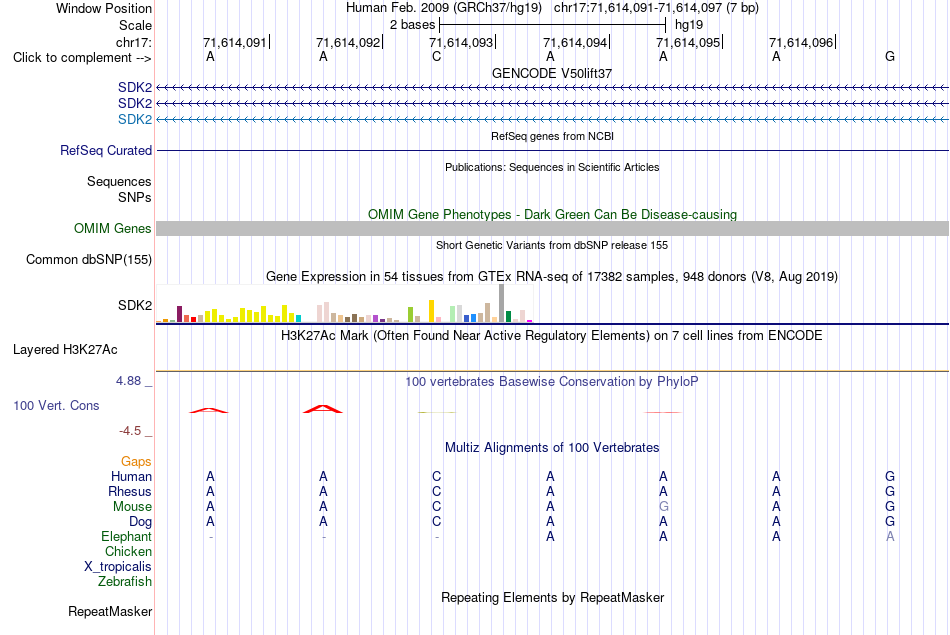Click the -4.5 conservation lower scale value
This screenshot has width=950, height=635.
(x=130, y=431)
